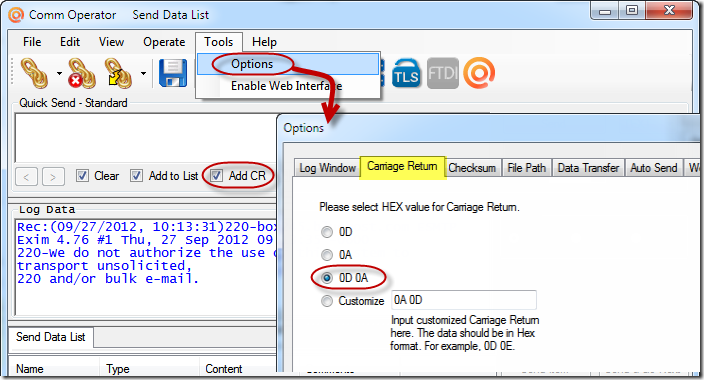This screenshot has height=380, width=704.
Task: Open the Tools menu
Action: pyautogui.click(x=219, y=42)
